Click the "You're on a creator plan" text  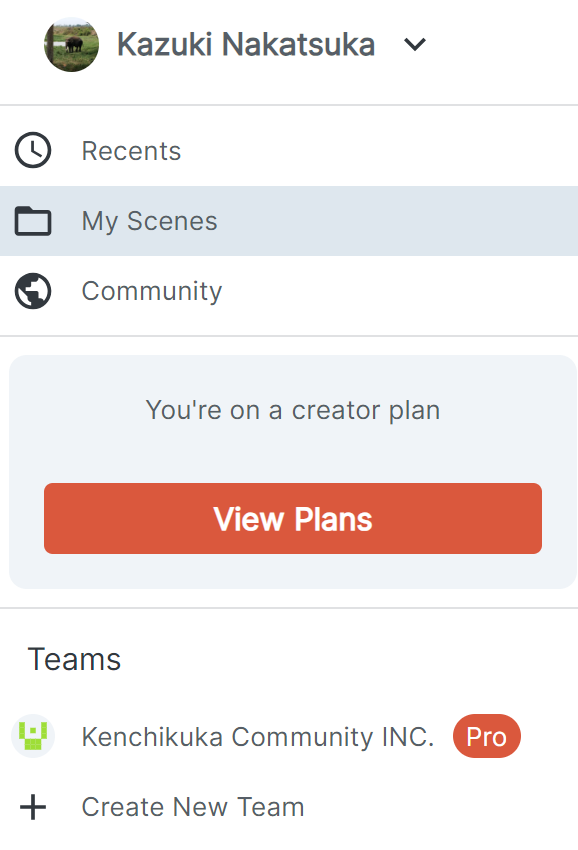[293, 410]
